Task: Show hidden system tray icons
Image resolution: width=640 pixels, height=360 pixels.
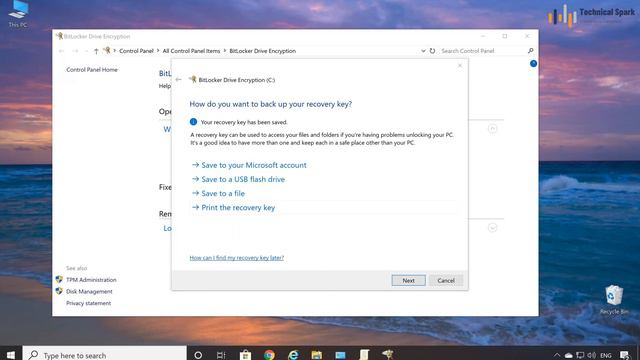Action: point(557,355)
